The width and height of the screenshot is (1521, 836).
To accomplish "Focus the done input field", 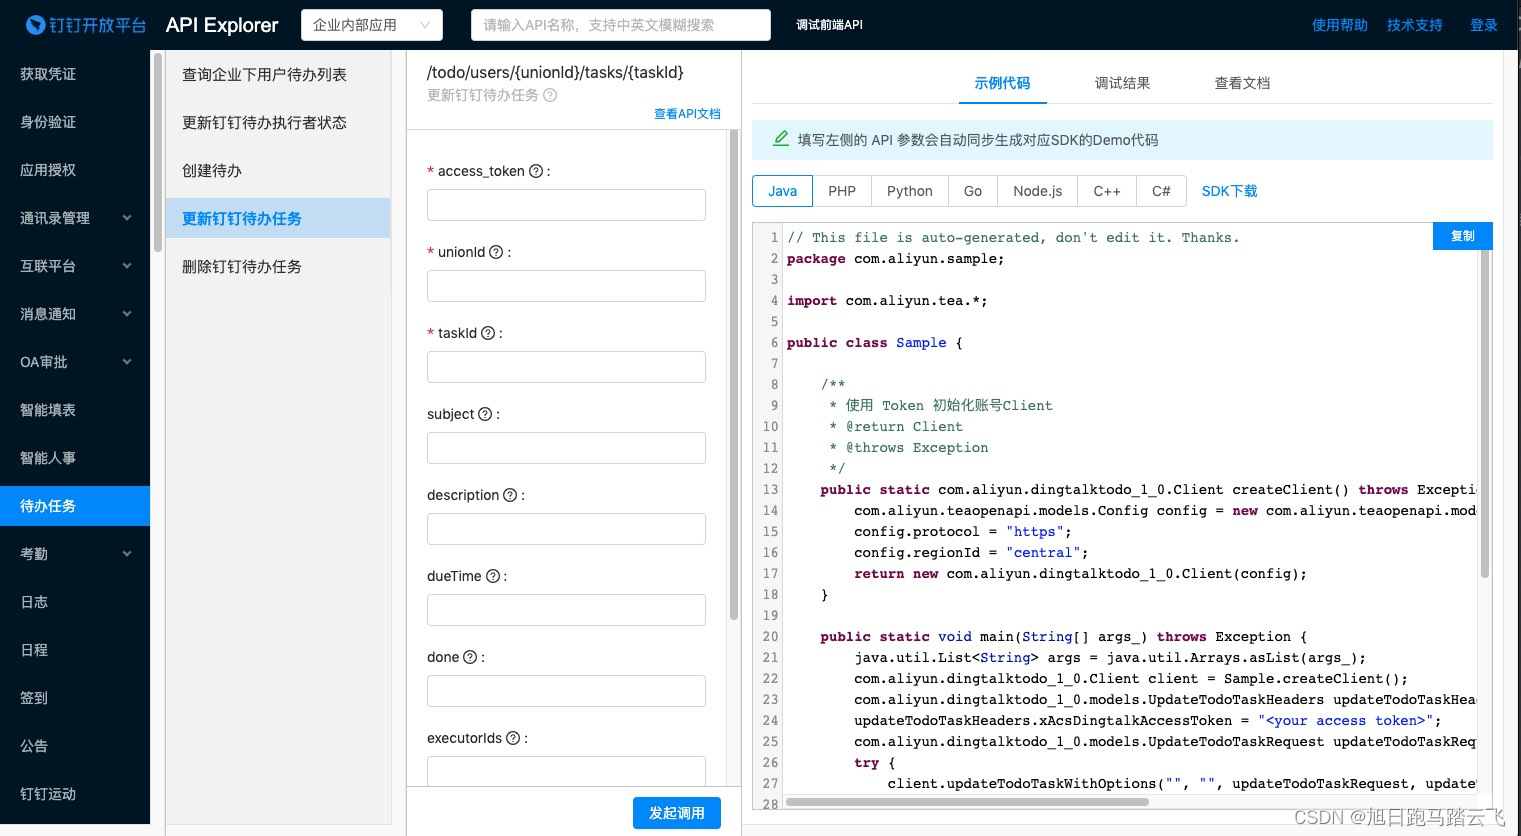I will [x=566, y=691].
